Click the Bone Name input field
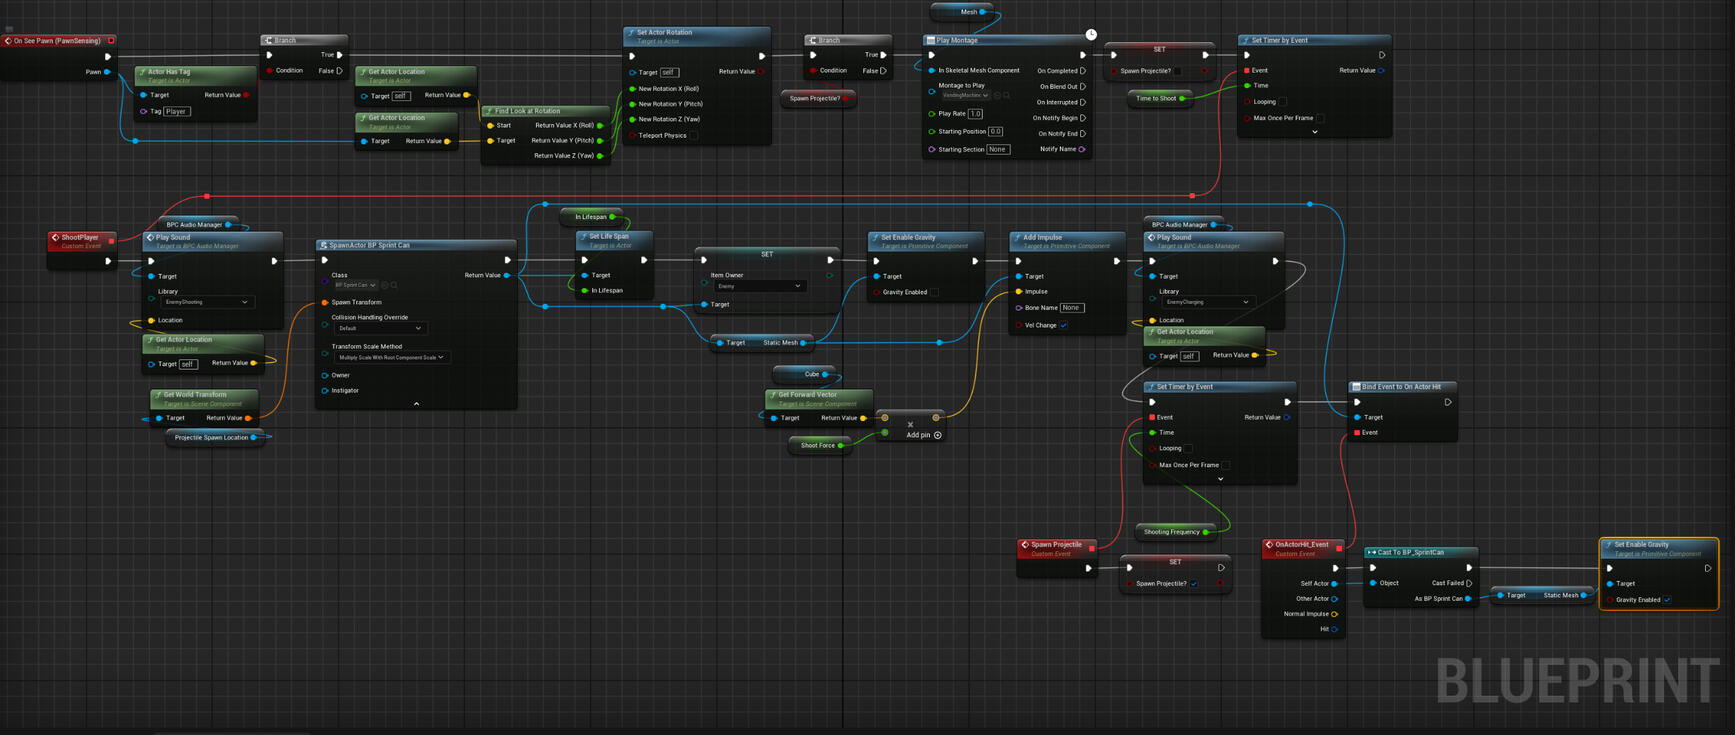Image resolution: width=1735 pixels, height=735 pixels. (x=1071, y=308)
